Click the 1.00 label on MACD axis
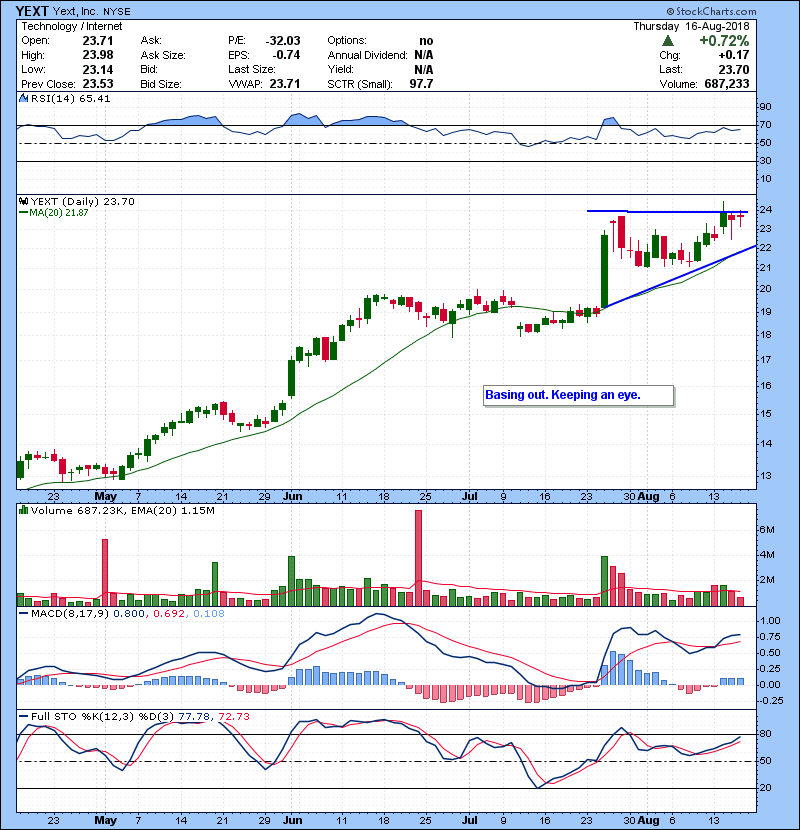The image size is (800, 830). tap(770, 620)
